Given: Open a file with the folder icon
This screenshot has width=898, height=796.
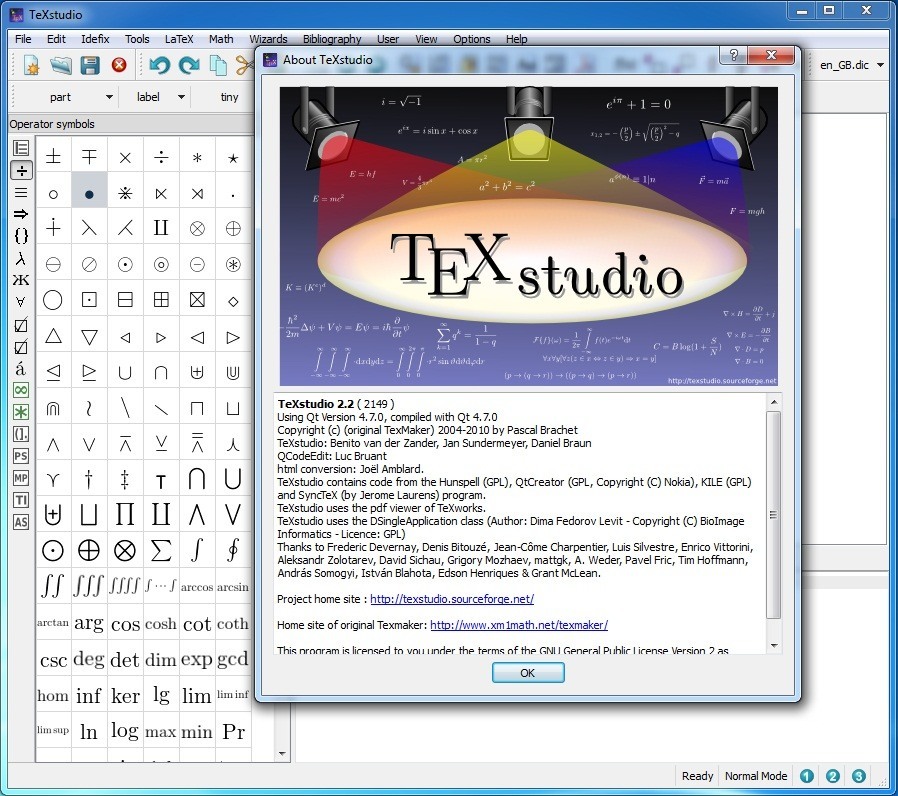Looking at the screenshot, I should coord(61,65).
